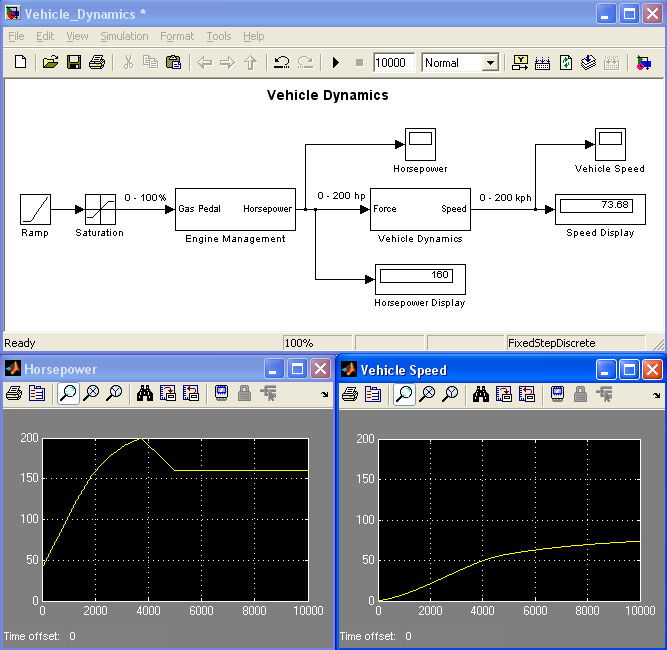Open Parameters icon in Horsepower scope
Image resolution: width=667 pixels, height=650 pixels.
37,393
